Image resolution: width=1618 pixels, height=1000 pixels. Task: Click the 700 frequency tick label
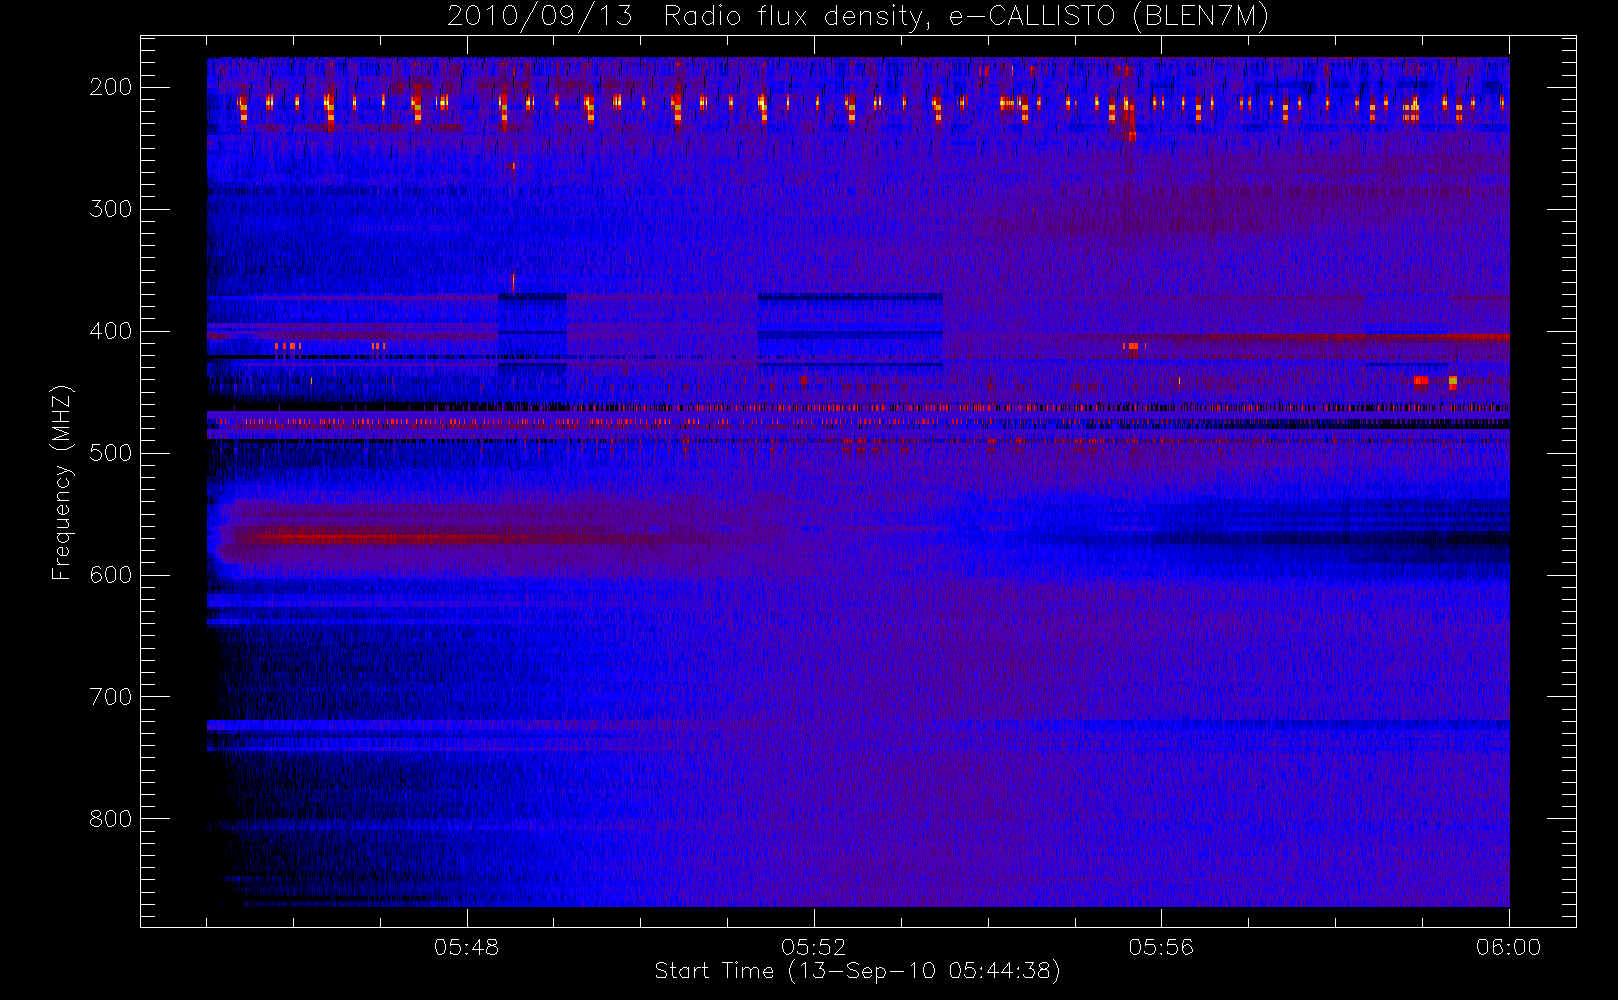tap(111, 697)
